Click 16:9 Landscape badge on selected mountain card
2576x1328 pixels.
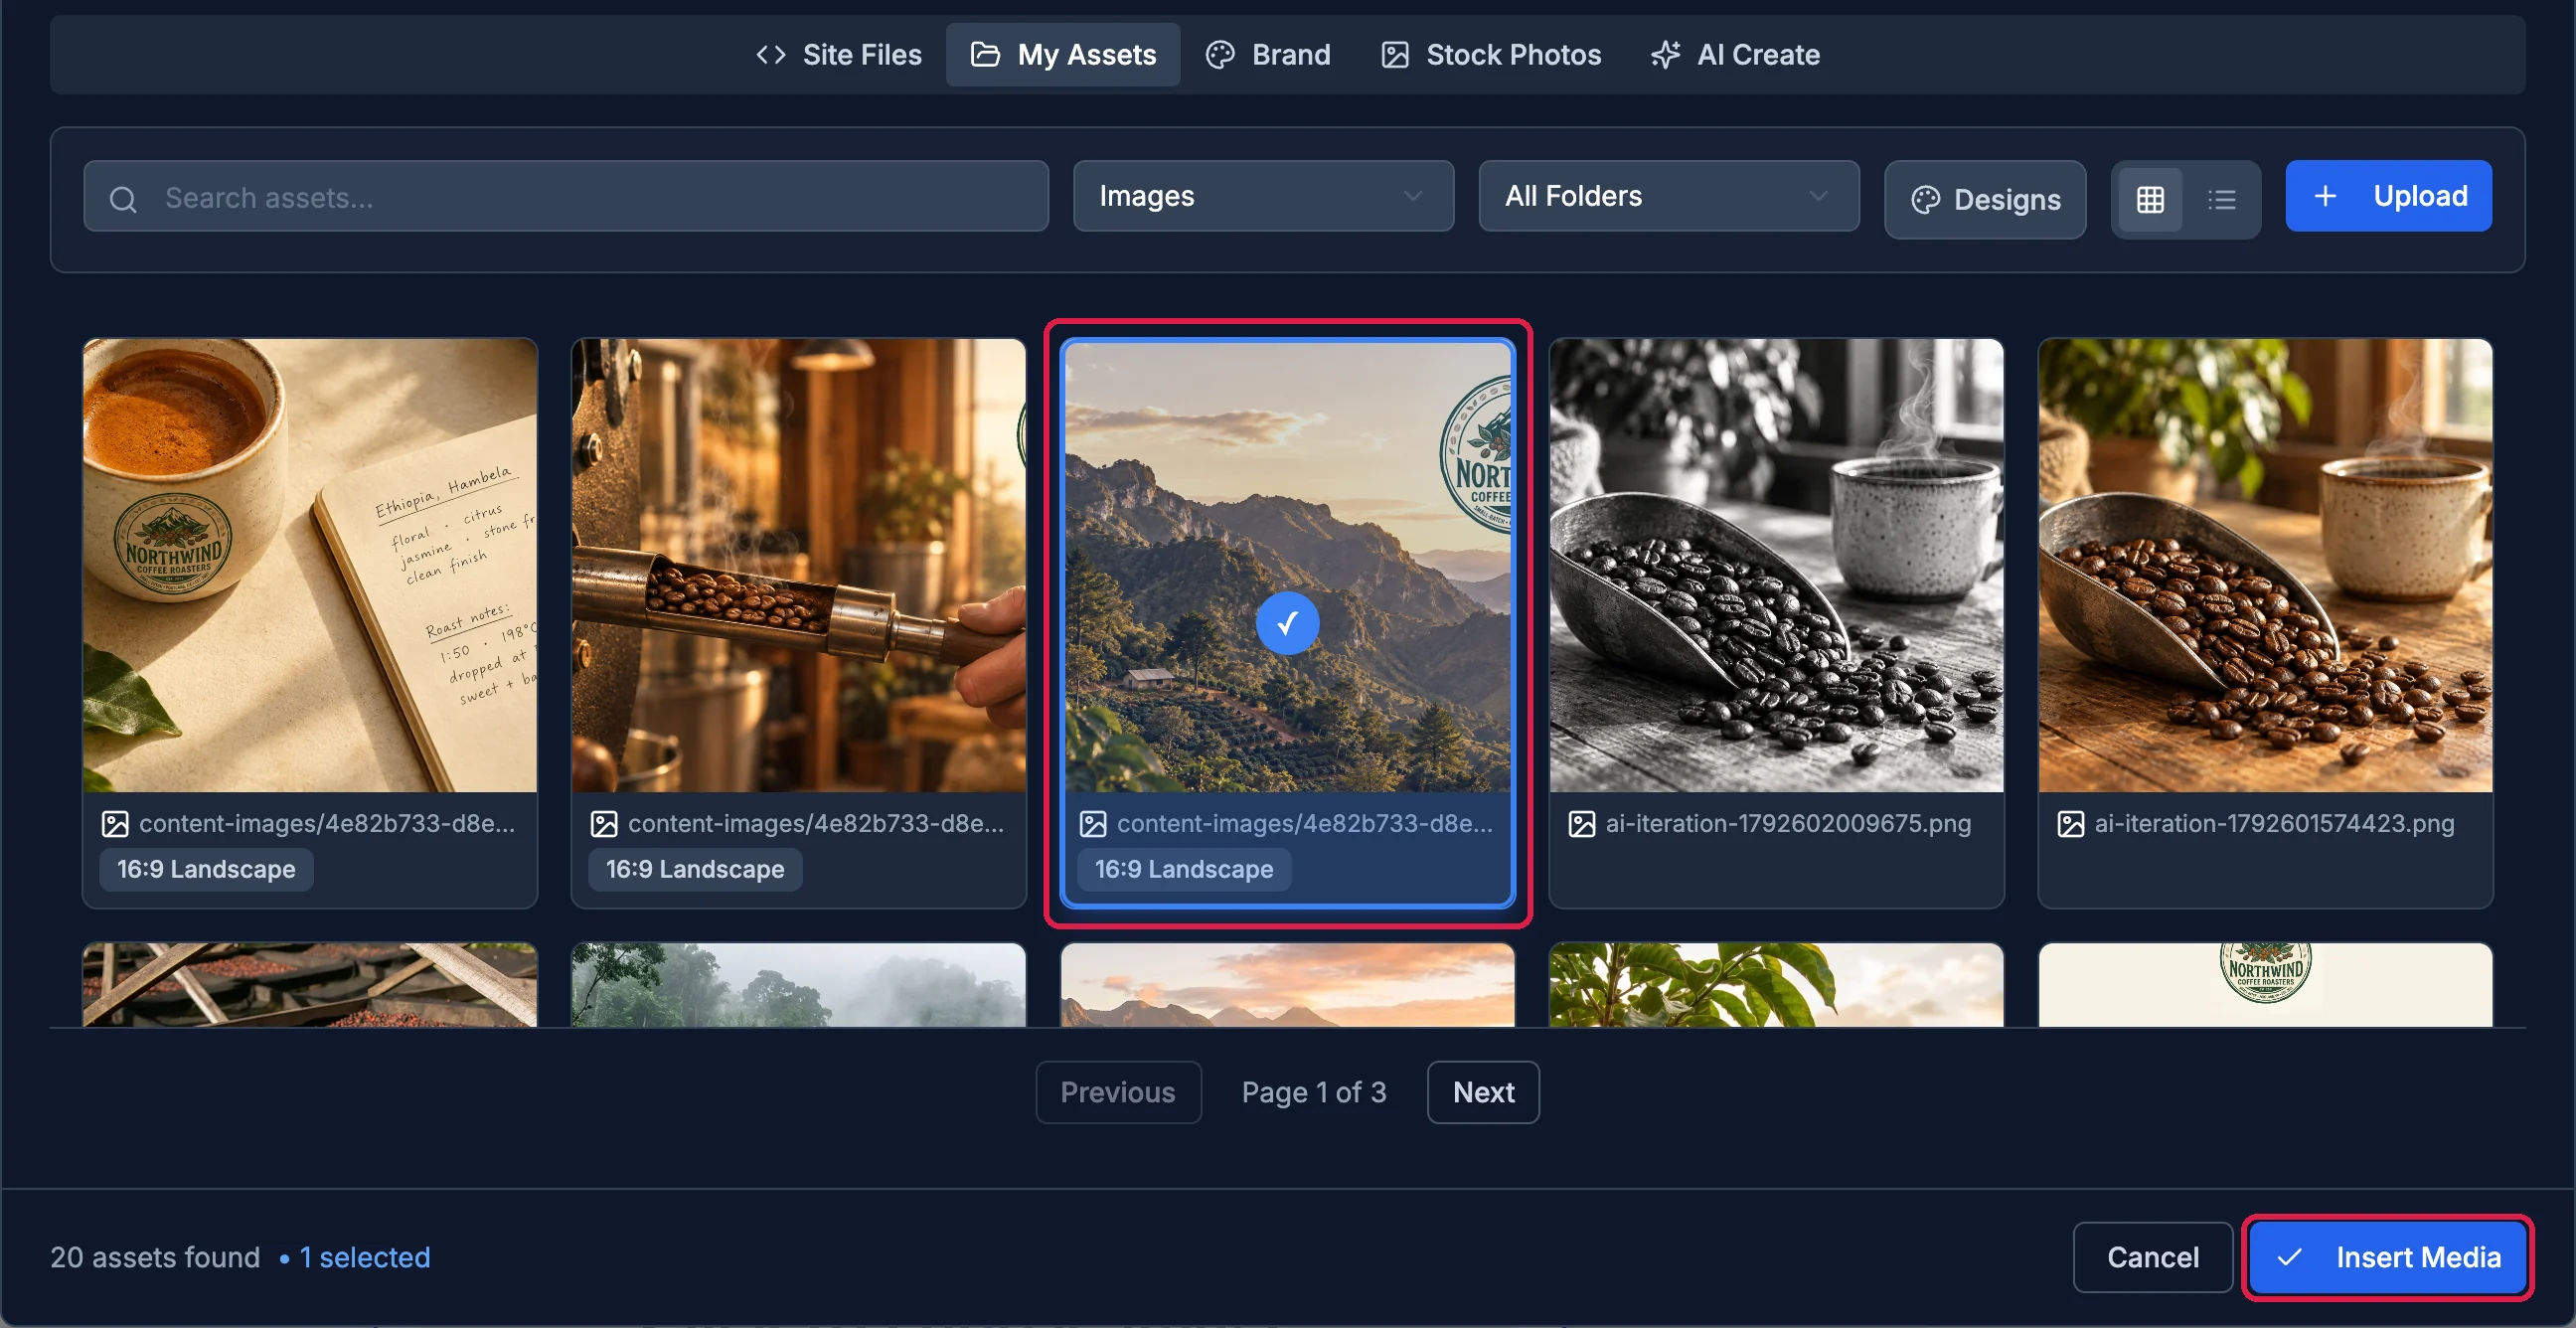1184,869
